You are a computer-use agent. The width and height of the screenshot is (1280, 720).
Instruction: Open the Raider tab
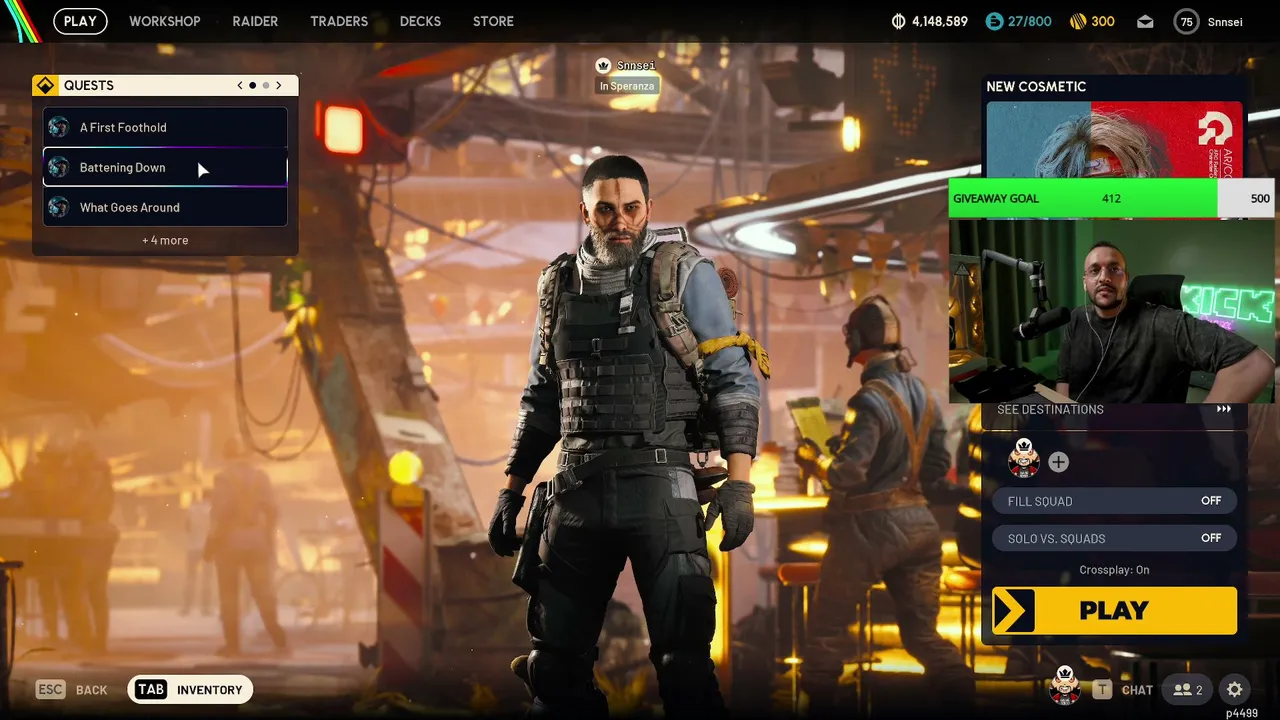coord(255,21)
